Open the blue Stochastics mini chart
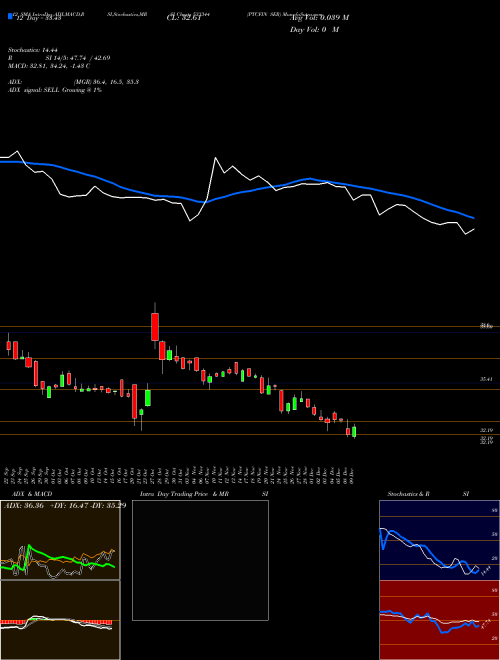Viewport: 500px width, 660px height. [439, 540]
